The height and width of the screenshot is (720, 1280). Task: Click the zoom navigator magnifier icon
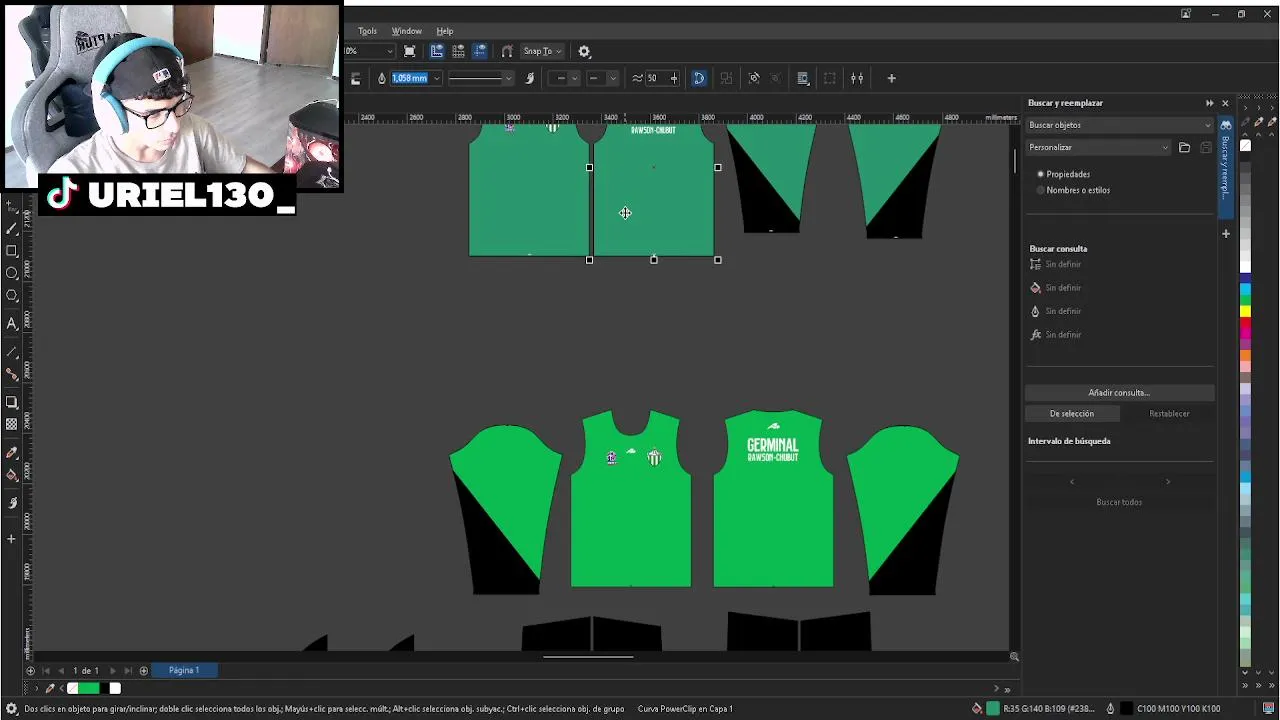point(1014,657)
